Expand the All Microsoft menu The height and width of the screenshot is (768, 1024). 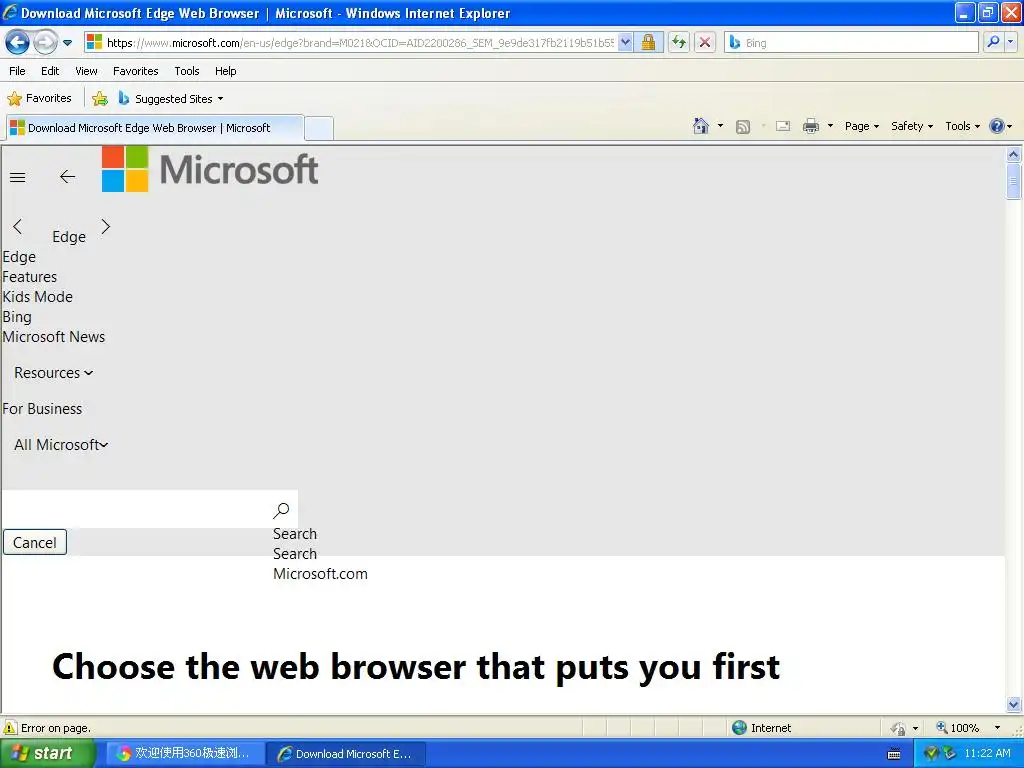tap(61, 445)
